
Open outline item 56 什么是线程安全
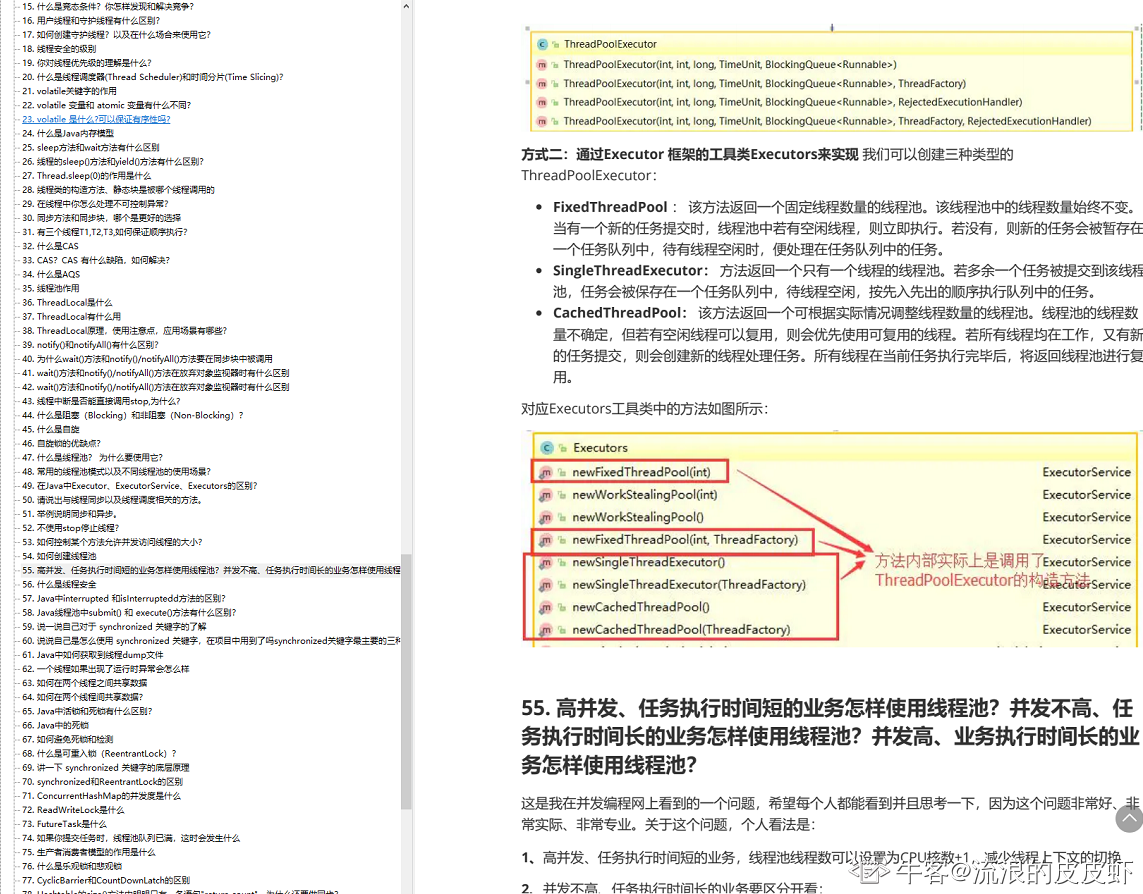pos(59,584)
